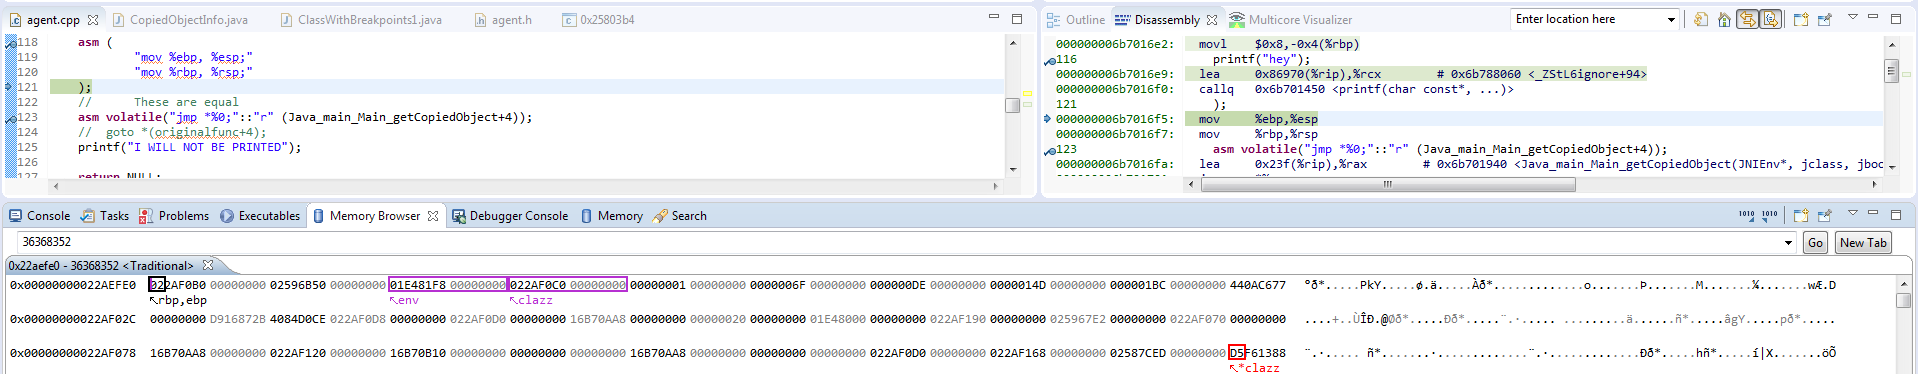
Task: Maximize the editor area
Action: click(x=1016, y=18)
